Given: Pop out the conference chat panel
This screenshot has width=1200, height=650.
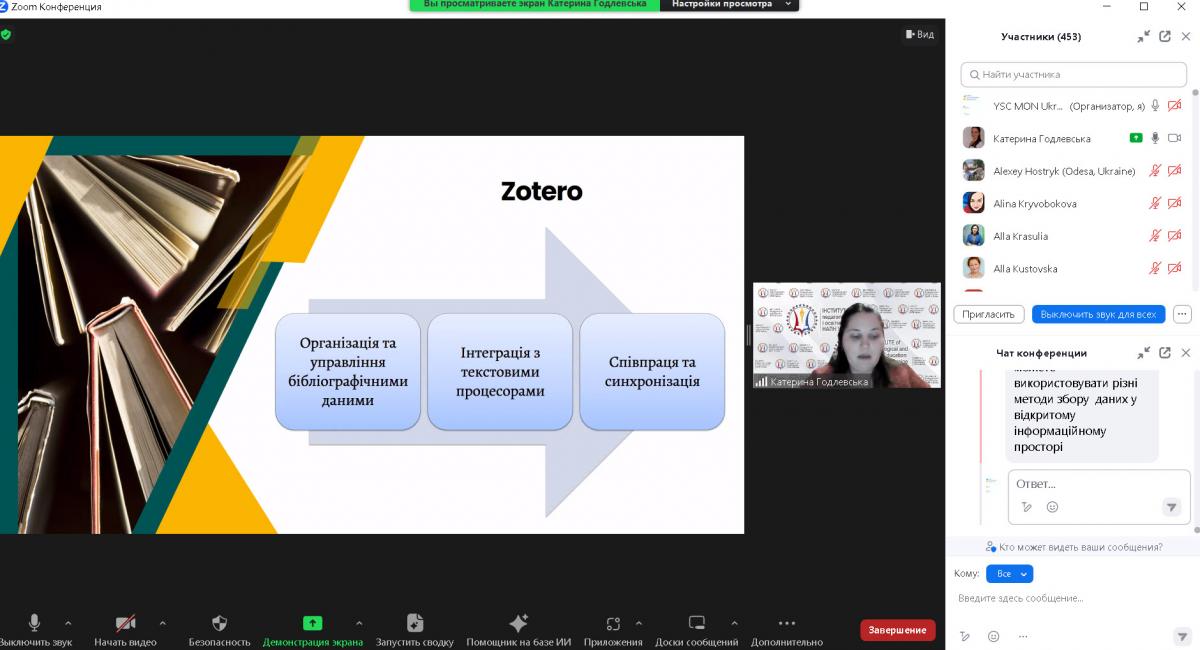Looking at the screenshot, I should click(1165, 353).
